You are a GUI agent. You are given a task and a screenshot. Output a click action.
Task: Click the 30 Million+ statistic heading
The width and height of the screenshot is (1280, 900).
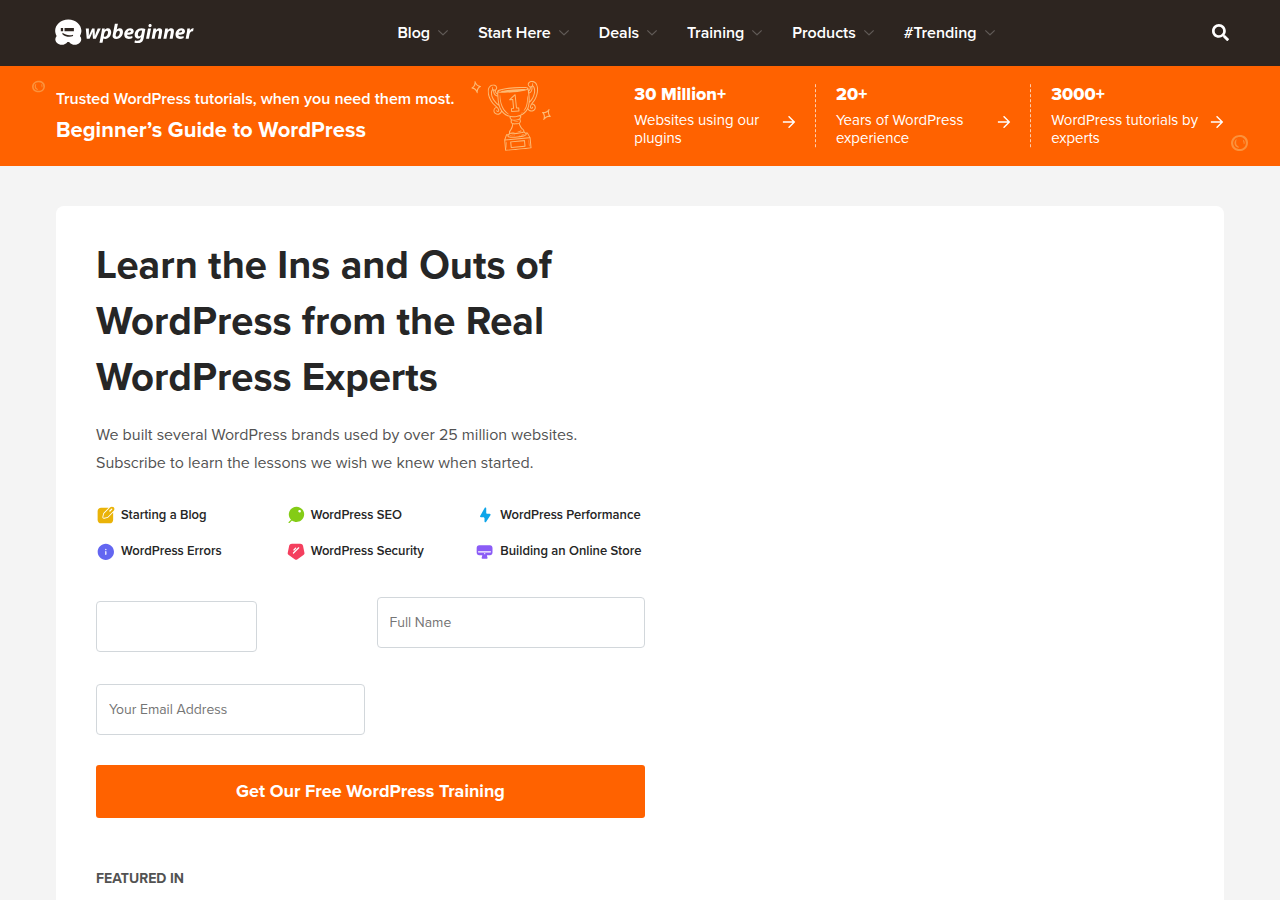680,94
